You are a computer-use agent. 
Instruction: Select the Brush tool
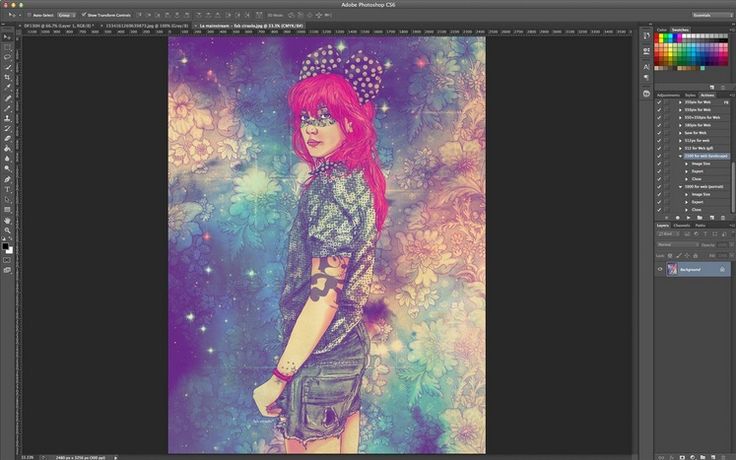coord(7,108)
